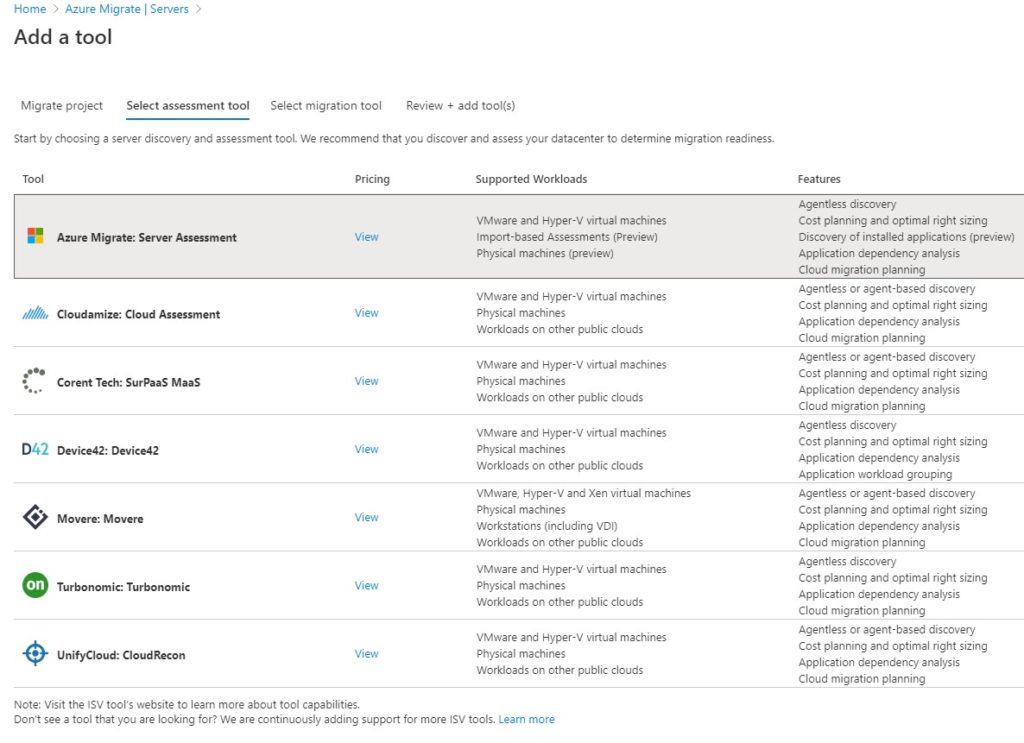Click 'Workloads on other public clouds' in Cloudamize row
The width and height of the screenshot is (1024, 743).
(560, 329)
